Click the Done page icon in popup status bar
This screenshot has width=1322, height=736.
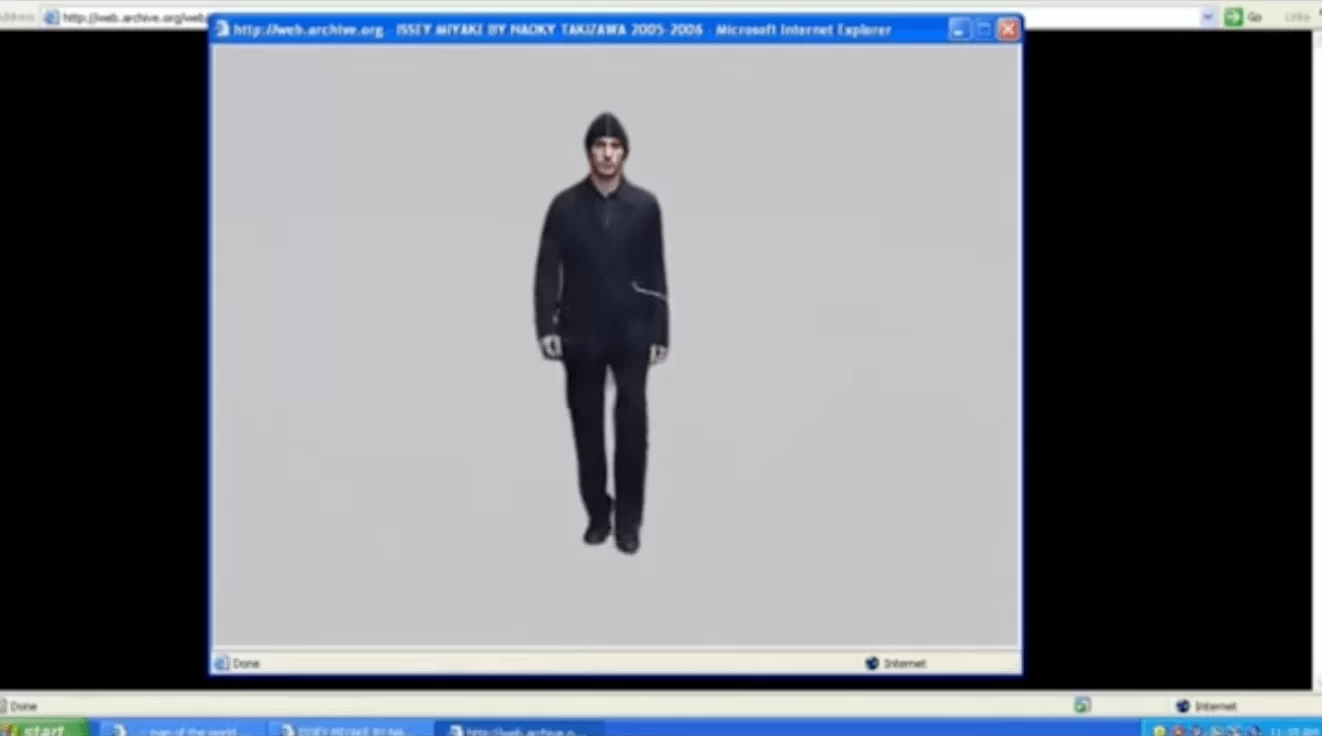click(222, 663)
